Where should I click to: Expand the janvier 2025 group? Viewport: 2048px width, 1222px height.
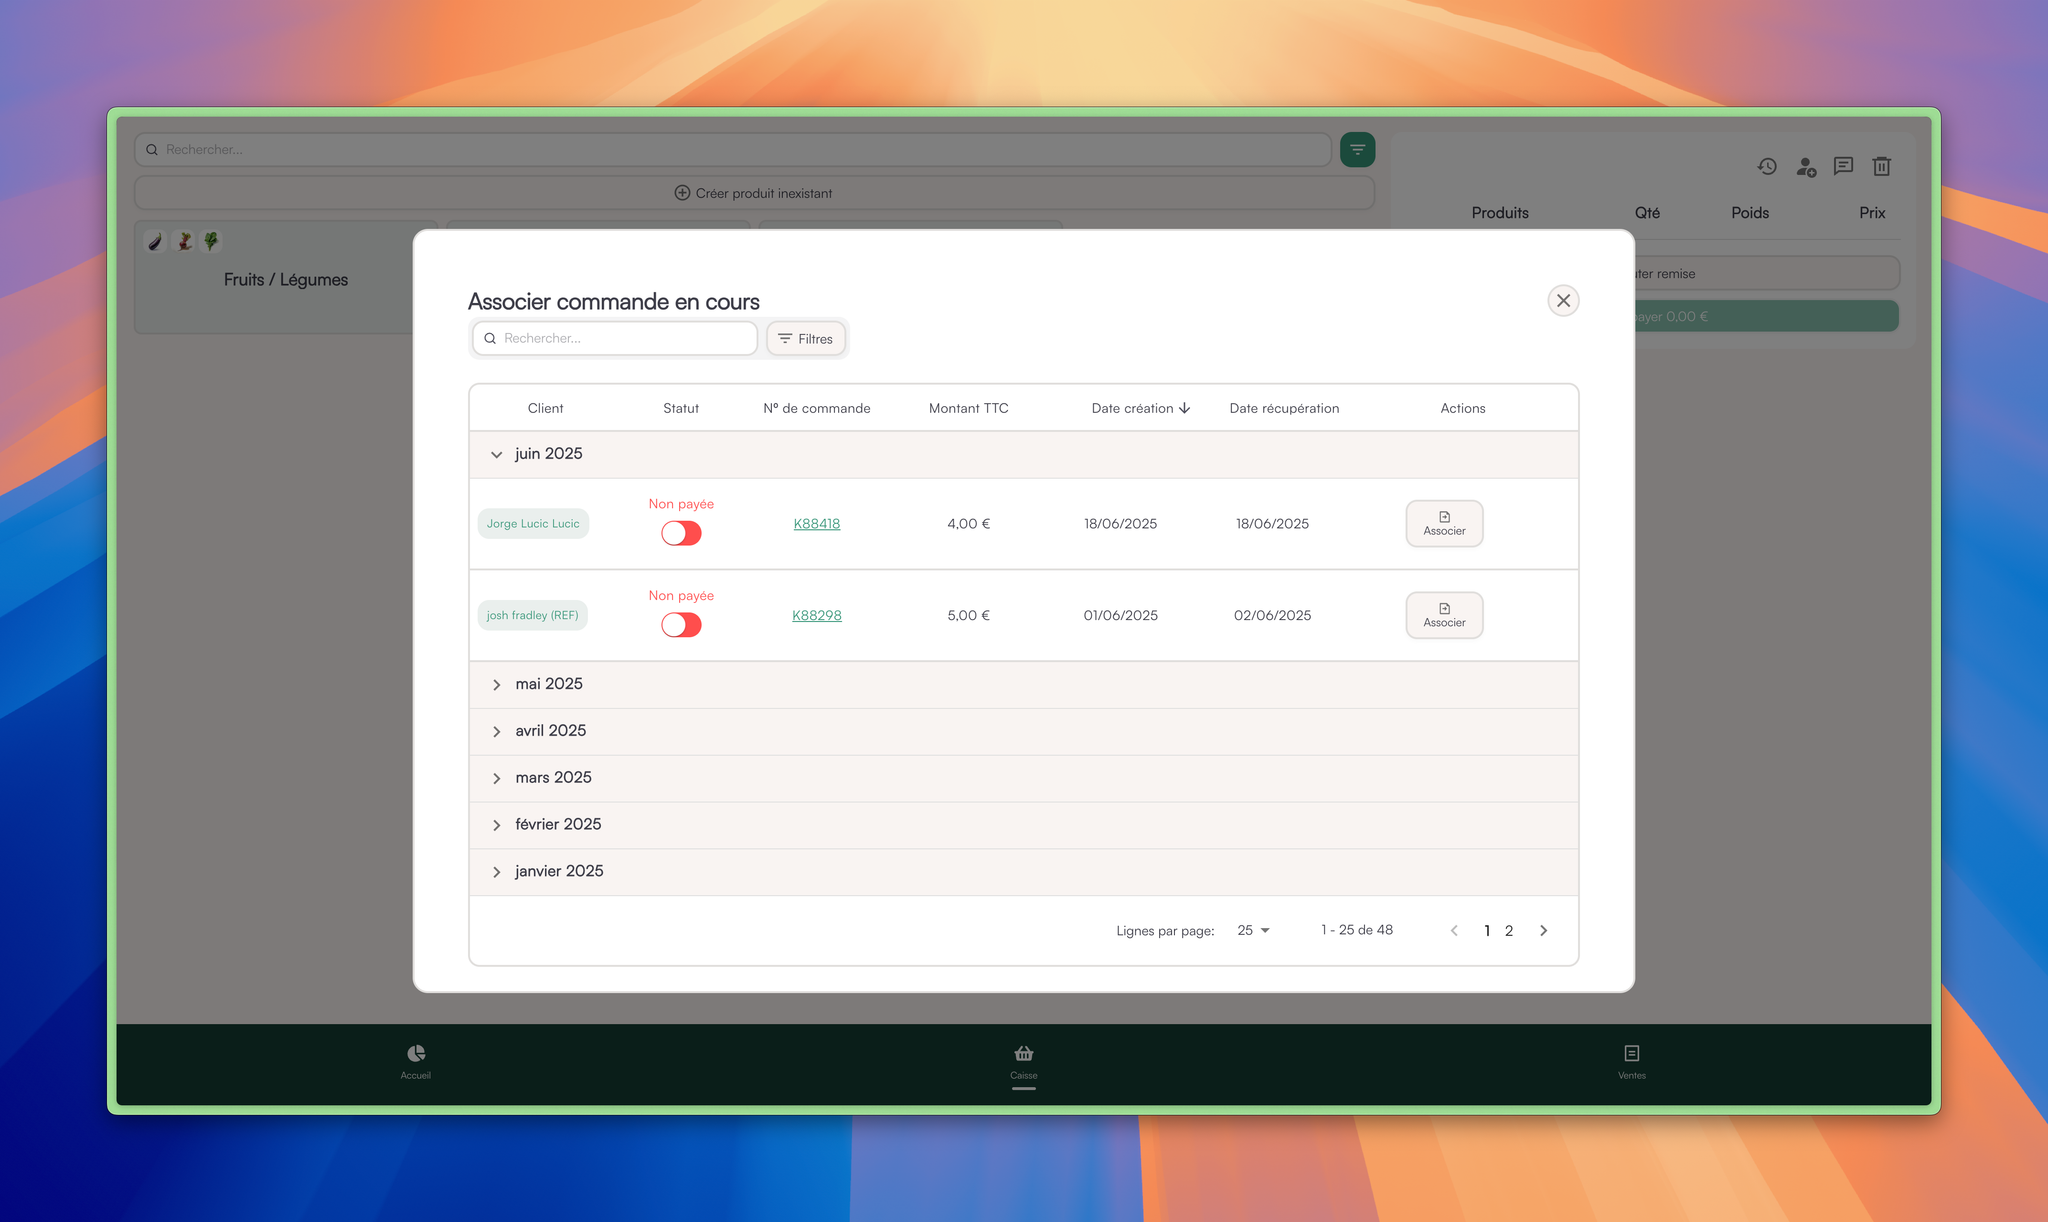point(497,872)
